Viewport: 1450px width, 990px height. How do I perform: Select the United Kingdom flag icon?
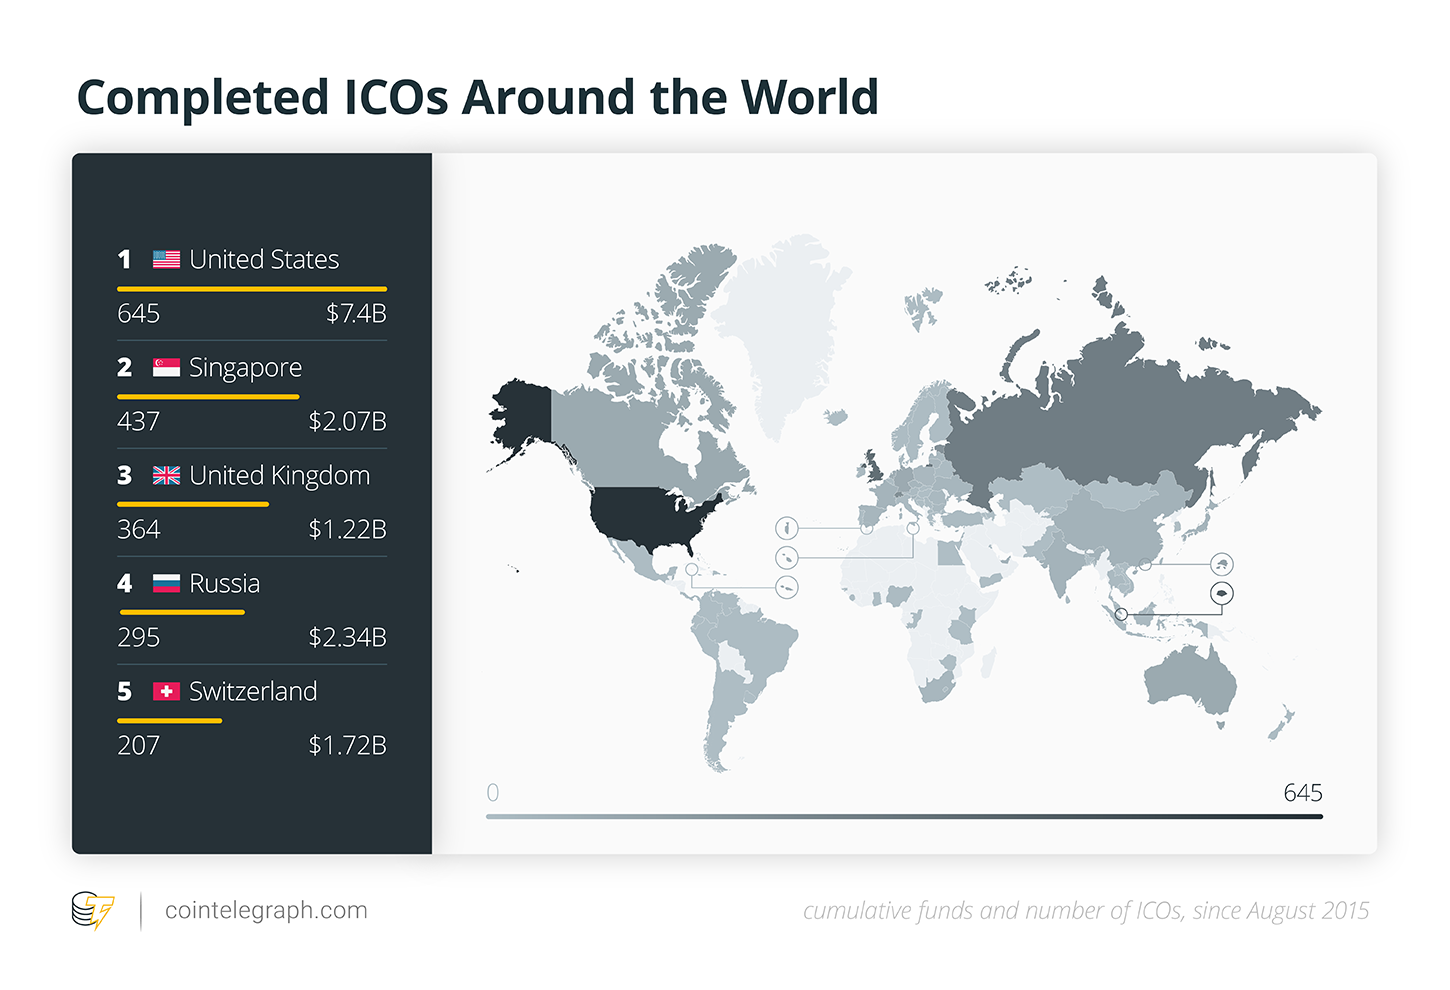pos(165,475)
